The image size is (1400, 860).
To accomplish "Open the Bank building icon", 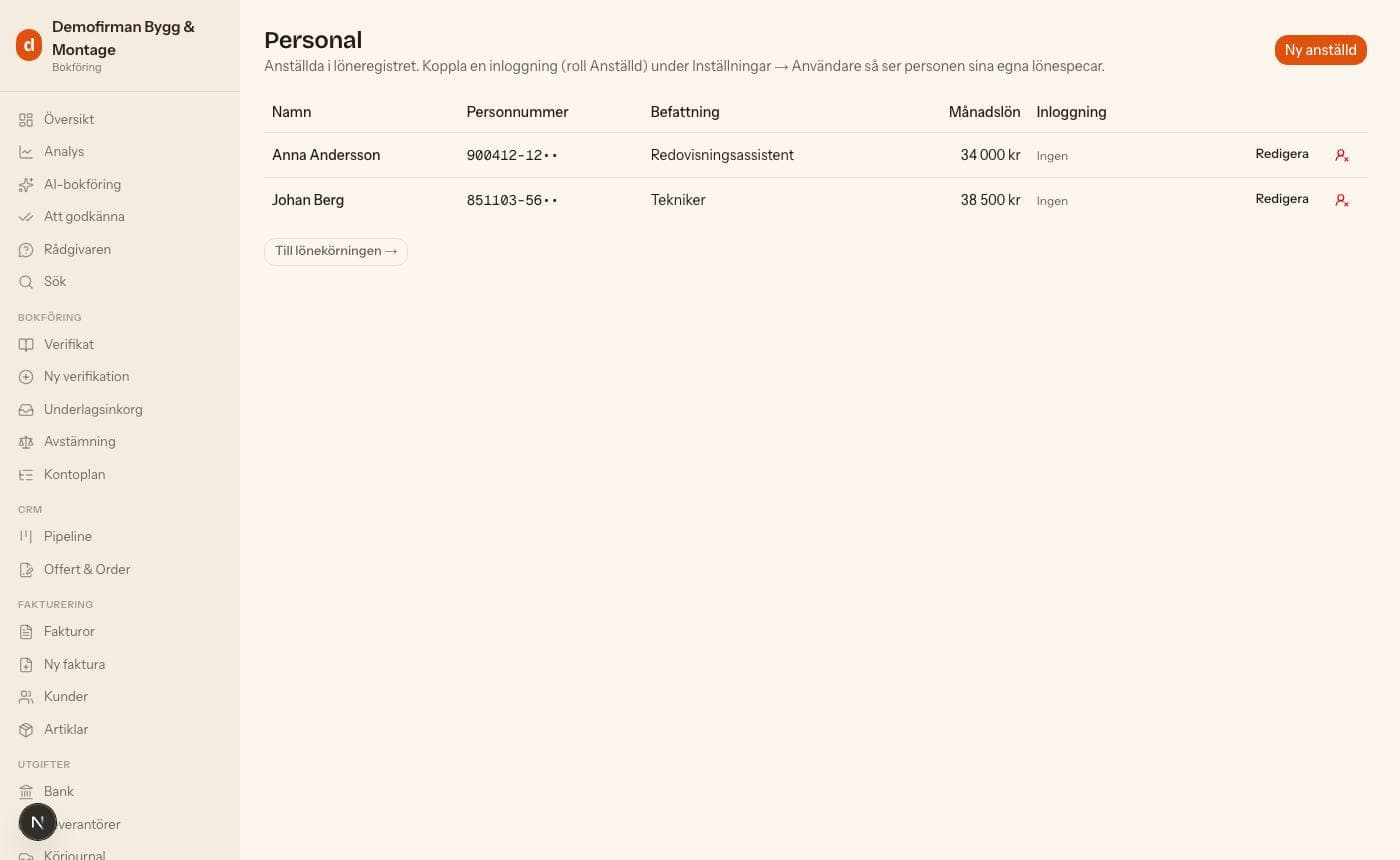I will pos(26,792).
